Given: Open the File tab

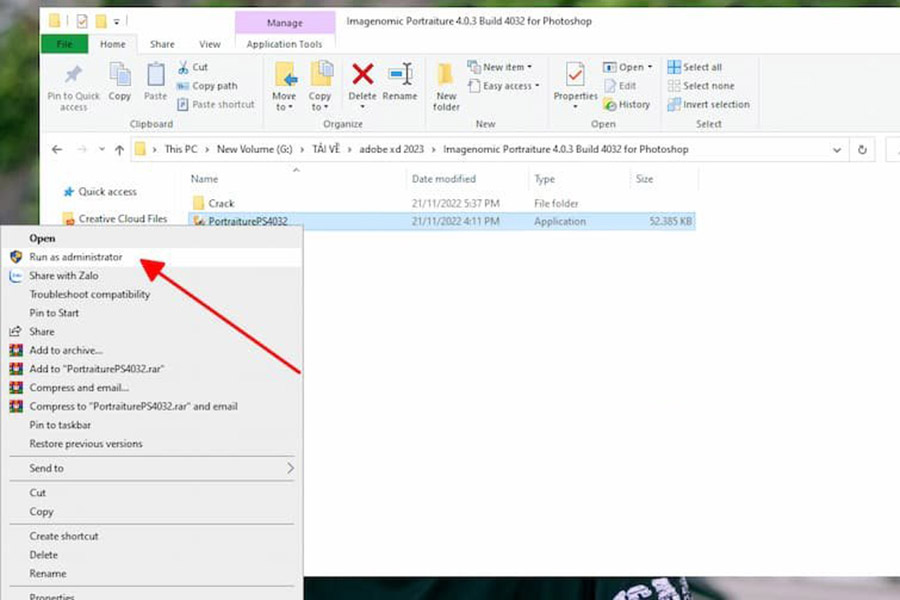Looking at the screenshot, I should (x=64, y=44).
